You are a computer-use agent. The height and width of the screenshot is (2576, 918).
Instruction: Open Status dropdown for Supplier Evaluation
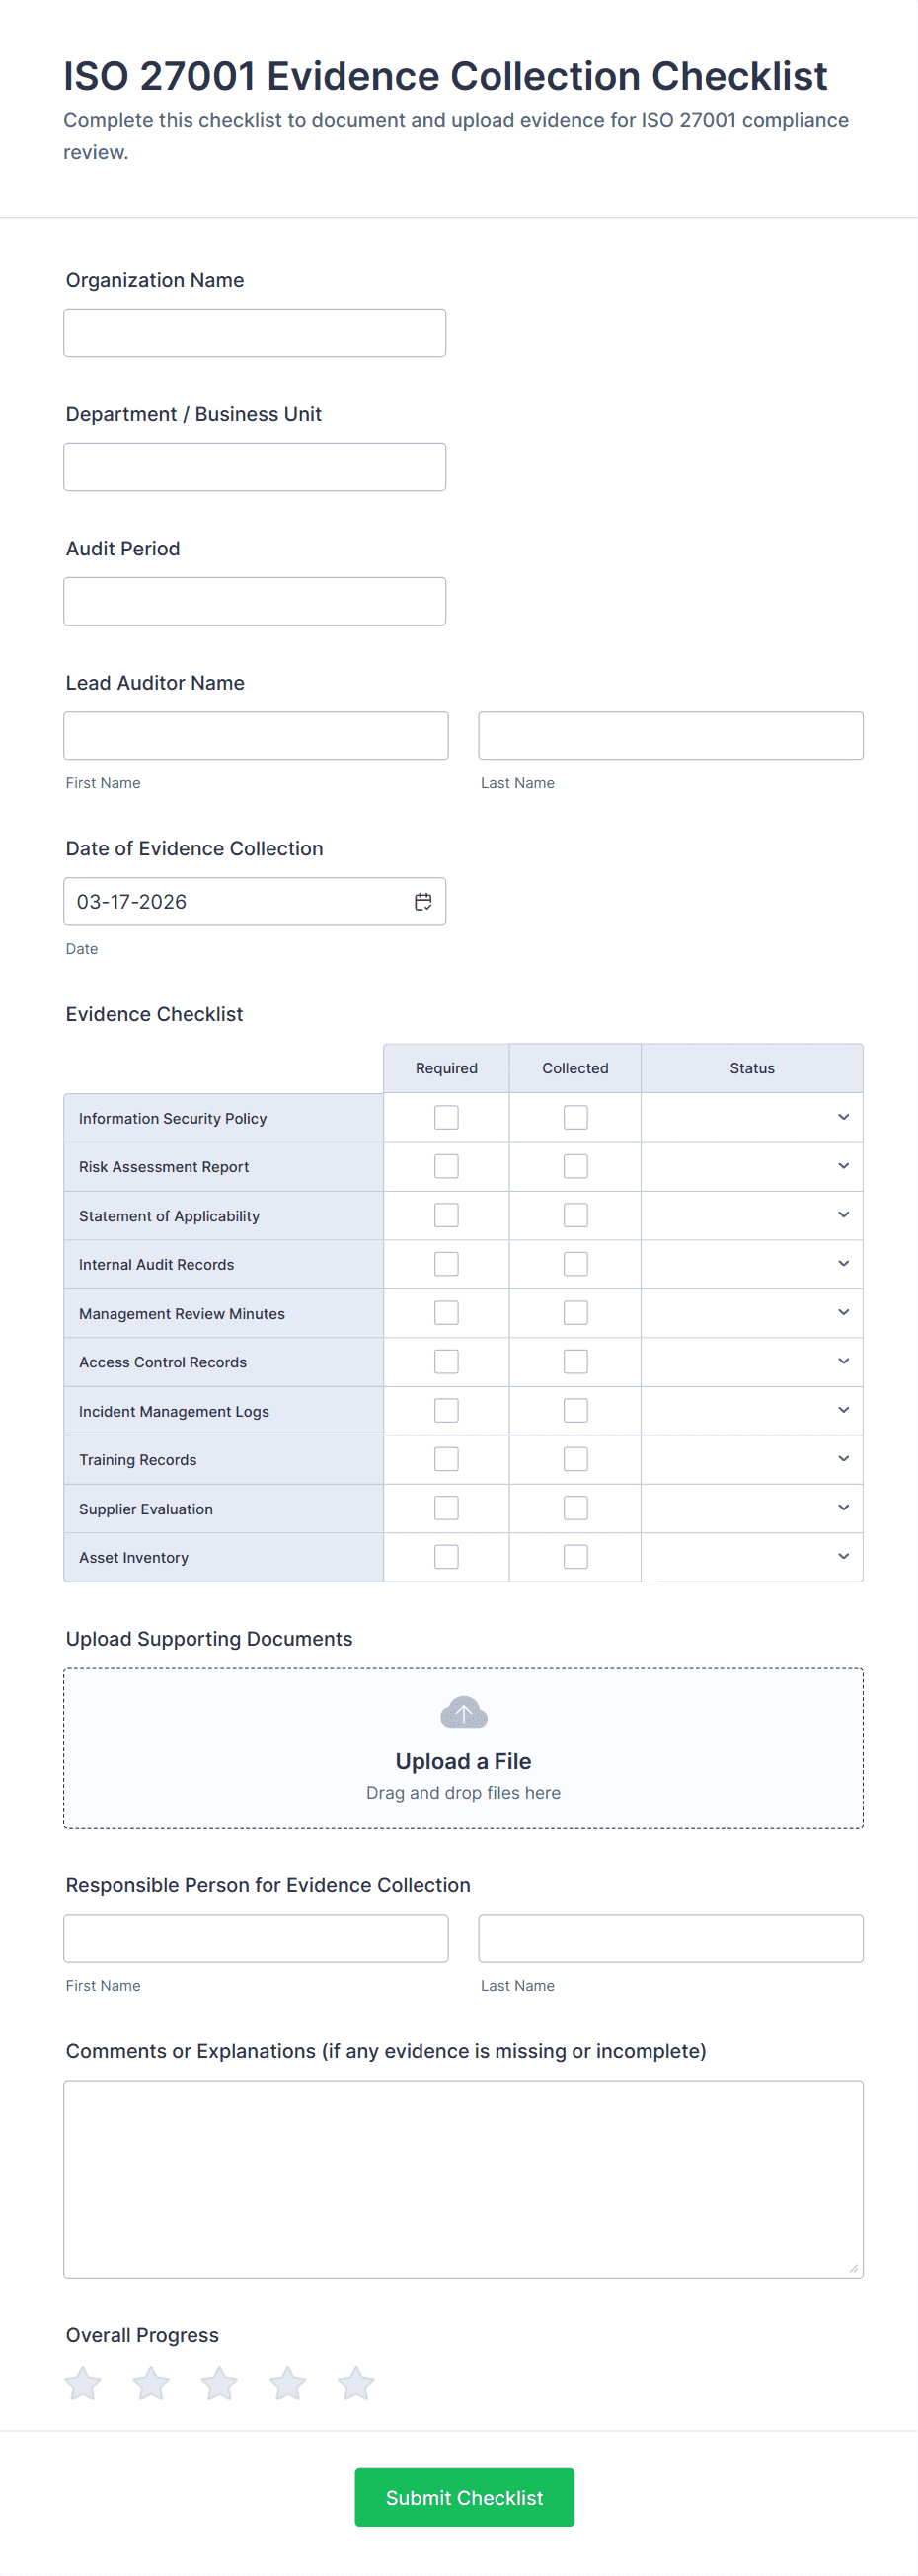click(751, 1508)
